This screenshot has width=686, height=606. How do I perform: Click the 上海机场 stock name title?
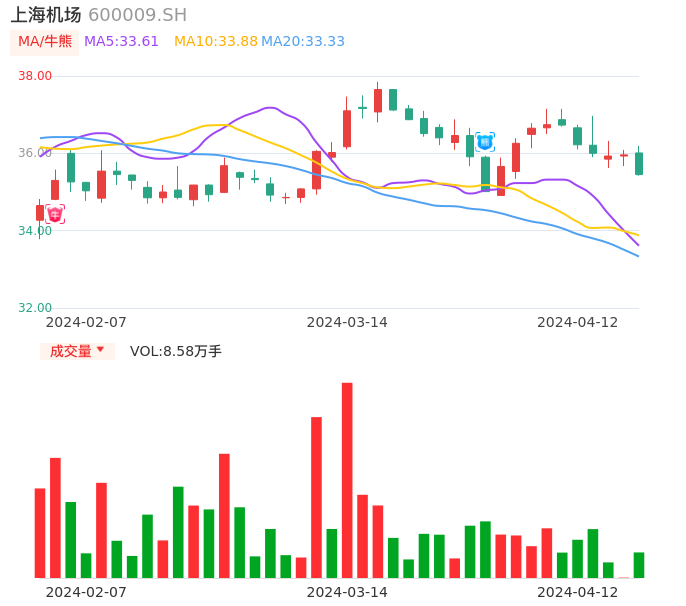[46, 15]
